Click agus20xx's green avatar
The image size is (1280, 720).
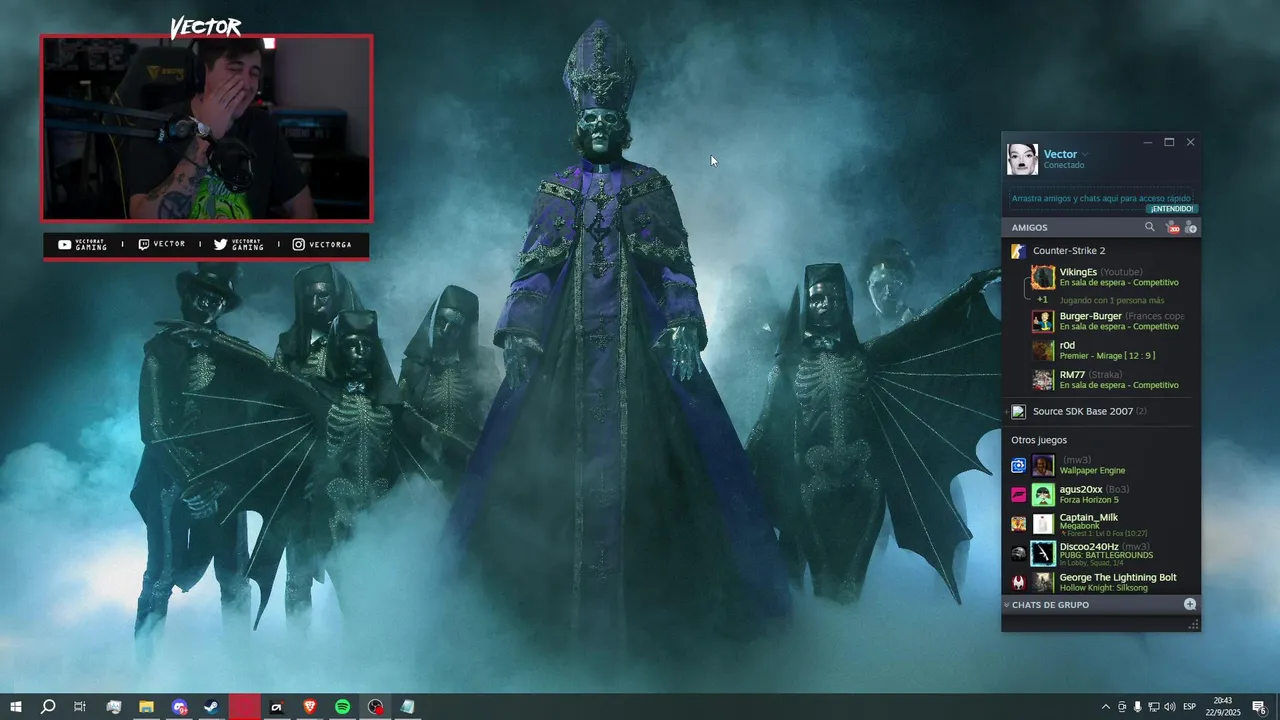(x=1043, y=494)
